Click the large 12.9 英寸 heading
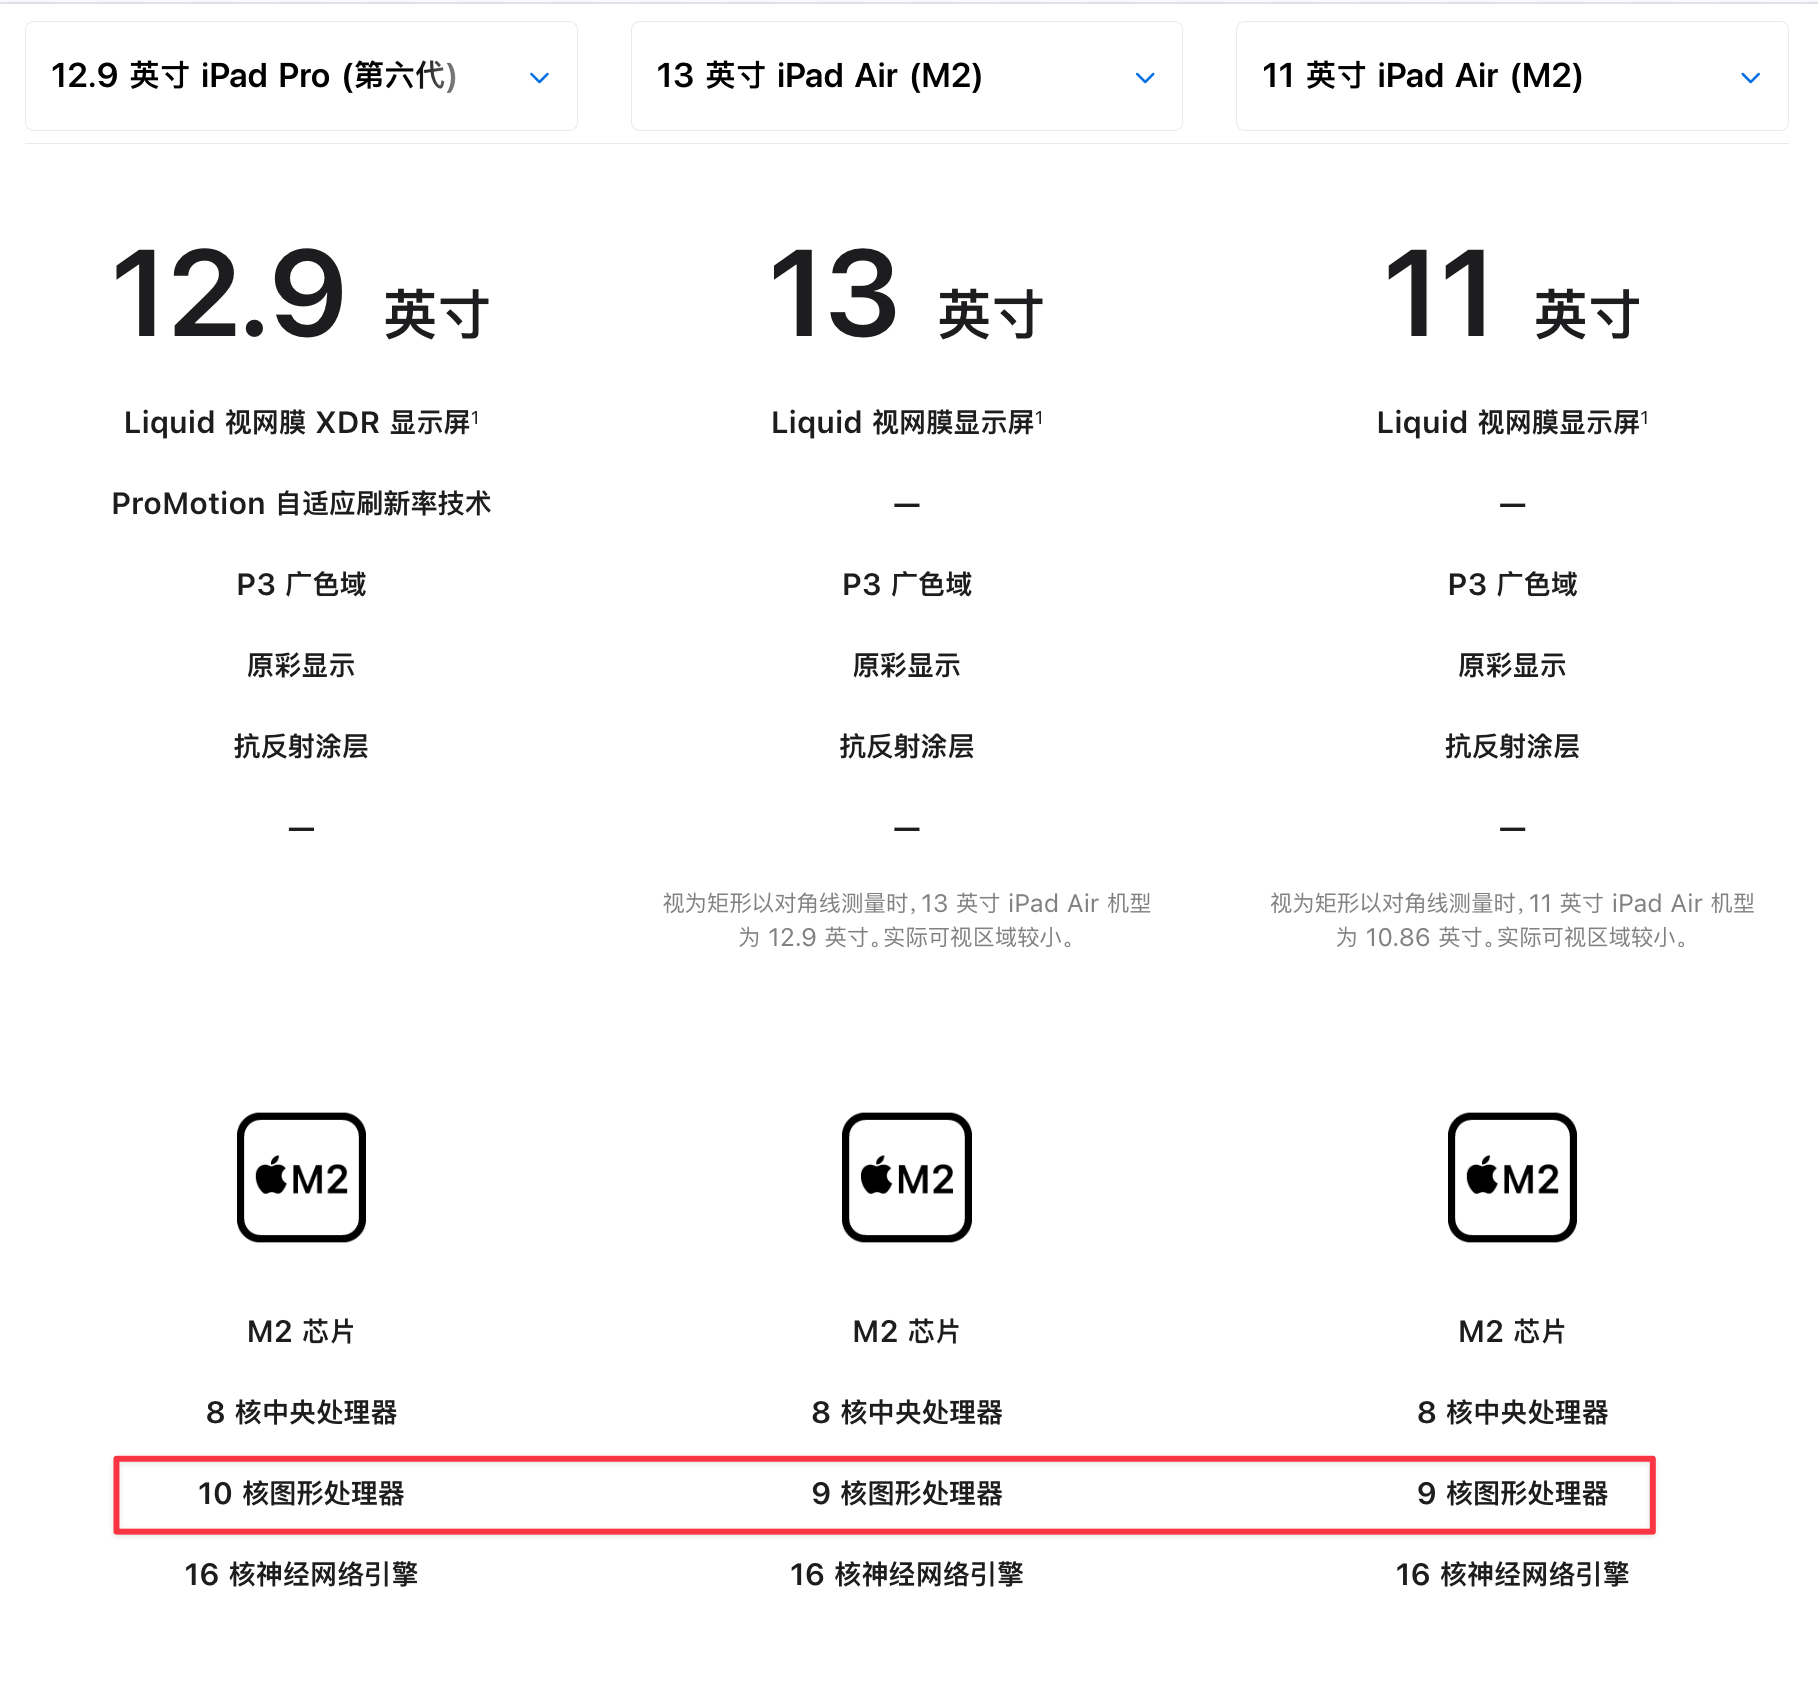 (301, 296)
